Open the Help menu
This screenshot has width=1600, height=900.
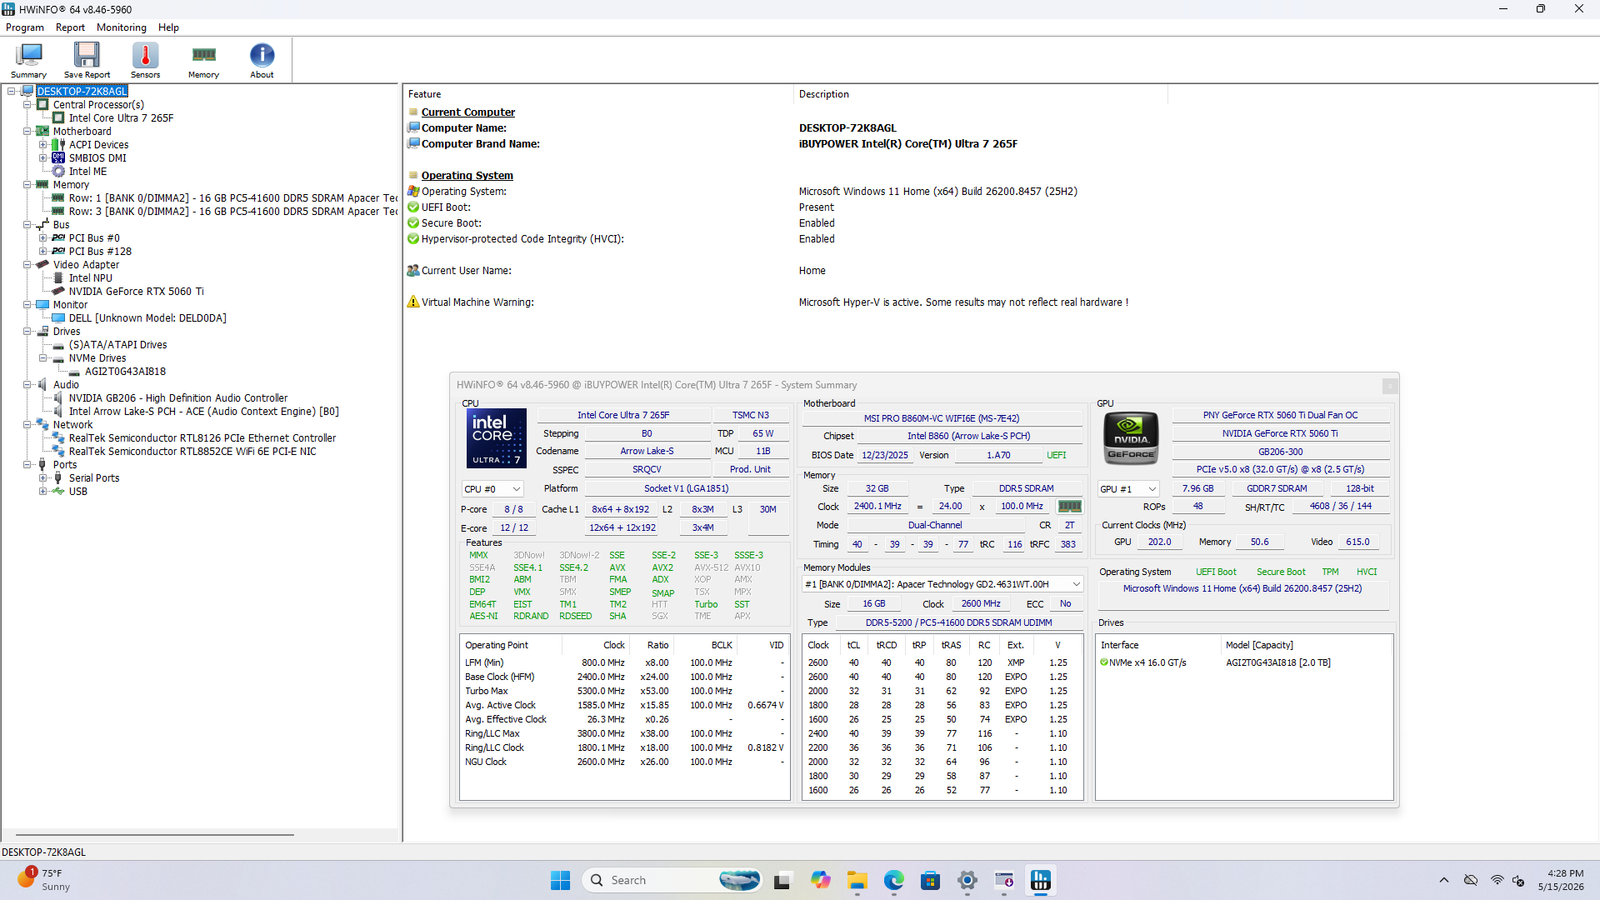click(169, 27)
